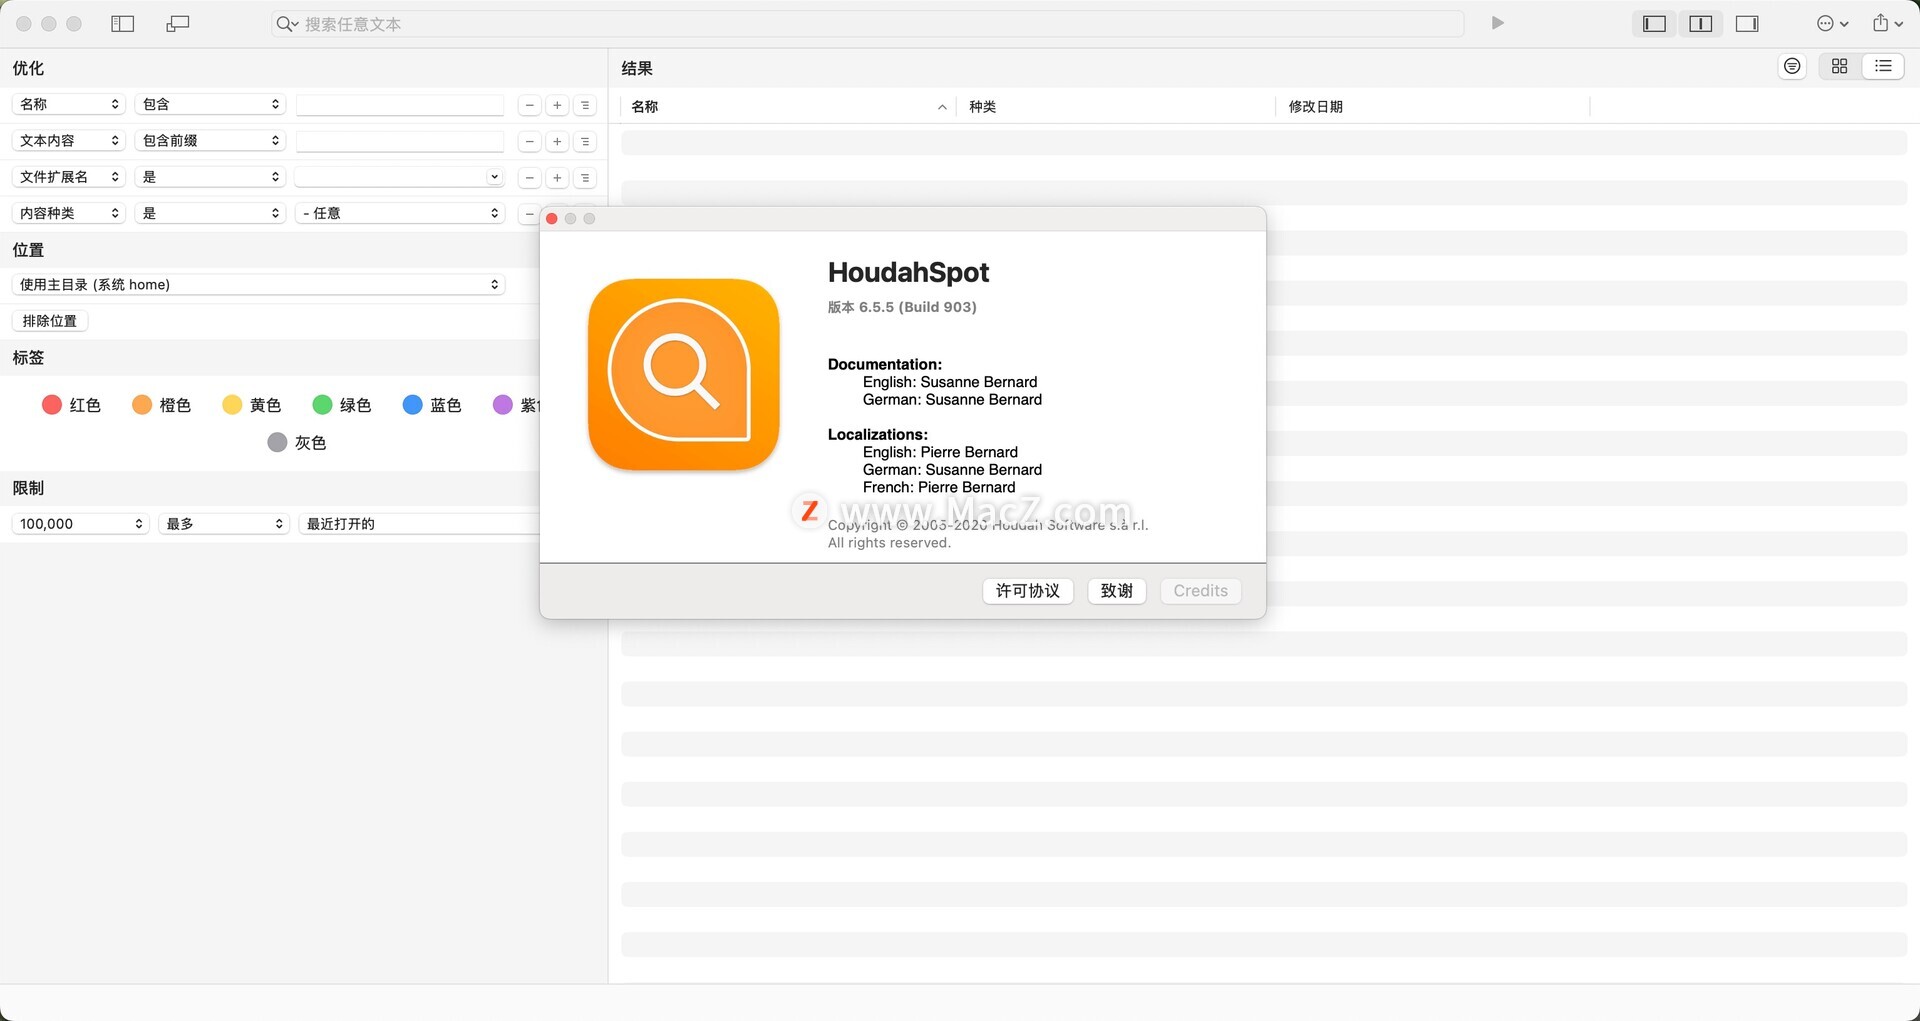Select the red 红色 tag
Screen dimensions: 1920x1021
[x=71, y=404]
